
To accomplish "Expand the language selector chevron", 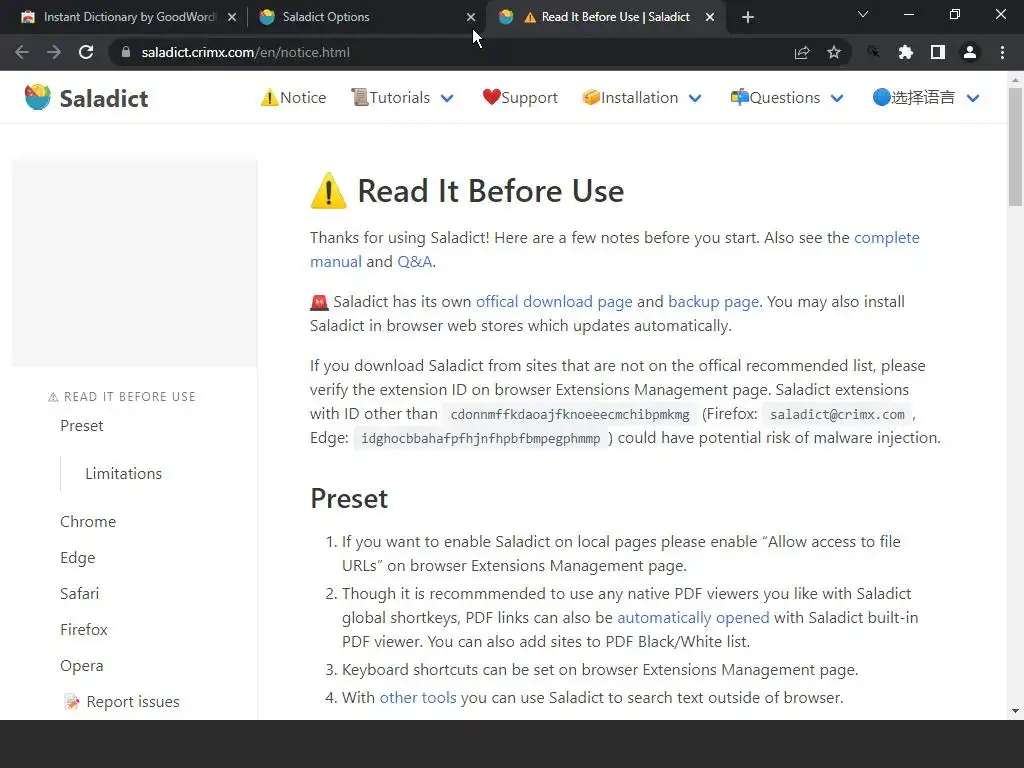I will point(973,98).
